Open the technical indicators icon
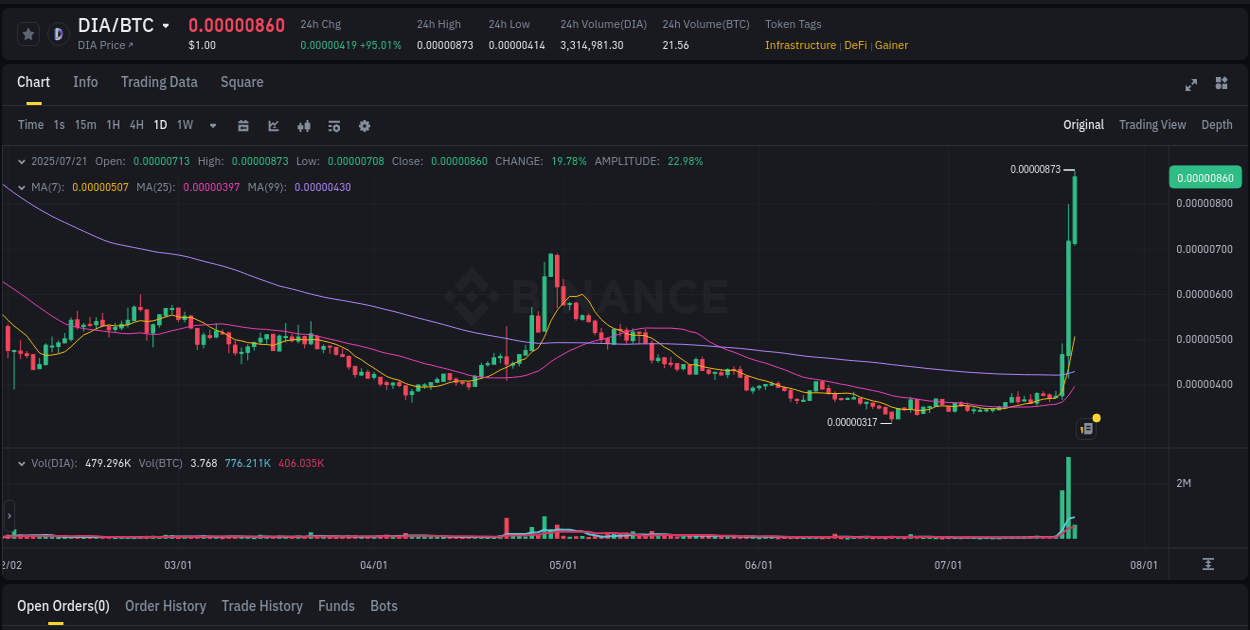This screenshot has height=630, width=1250. click(303, 126)
